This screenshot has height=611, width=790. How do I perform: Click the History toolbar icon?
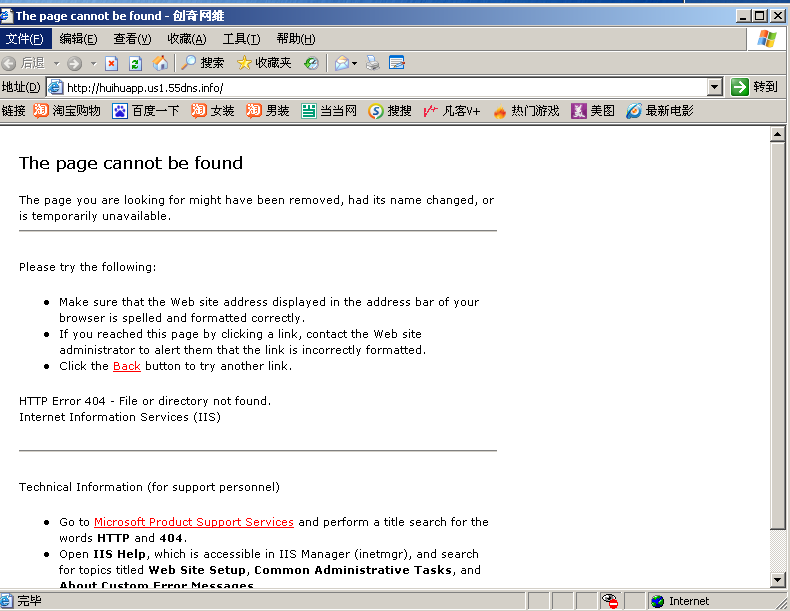(312, 63)
